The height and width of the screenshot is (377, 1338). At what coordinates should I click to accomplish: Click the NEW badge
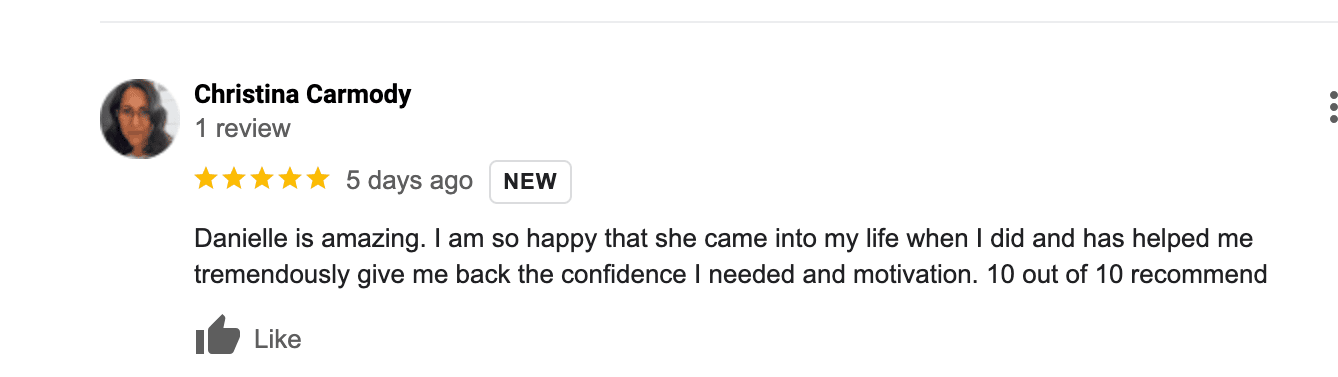pos(530,181)
